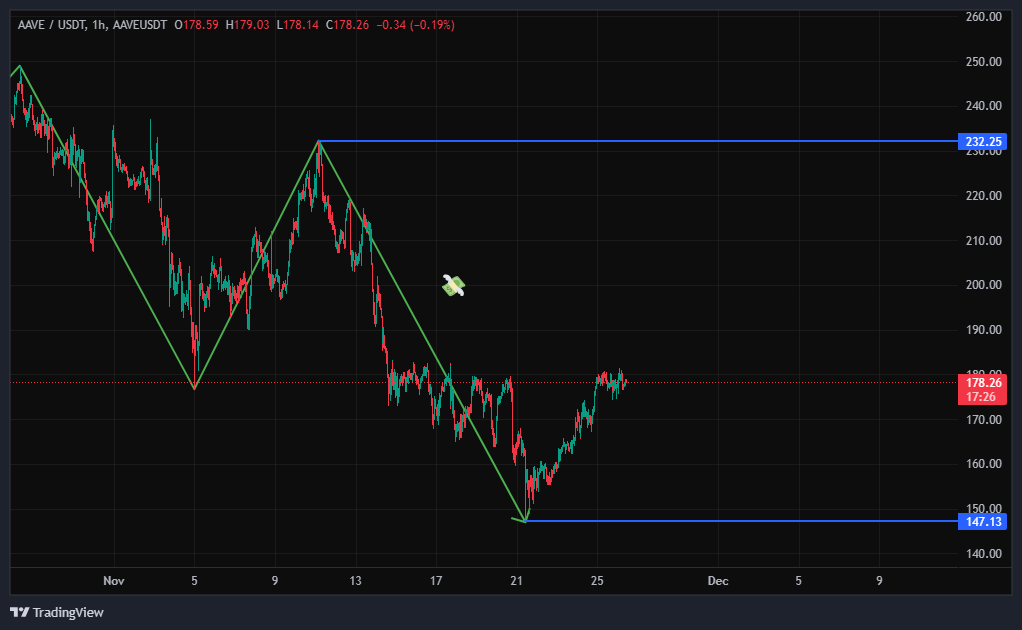Select the lower blue horizontal line
Viewport: 1022px width, 630px height.
pyautogui.click(x=740, y=521)
